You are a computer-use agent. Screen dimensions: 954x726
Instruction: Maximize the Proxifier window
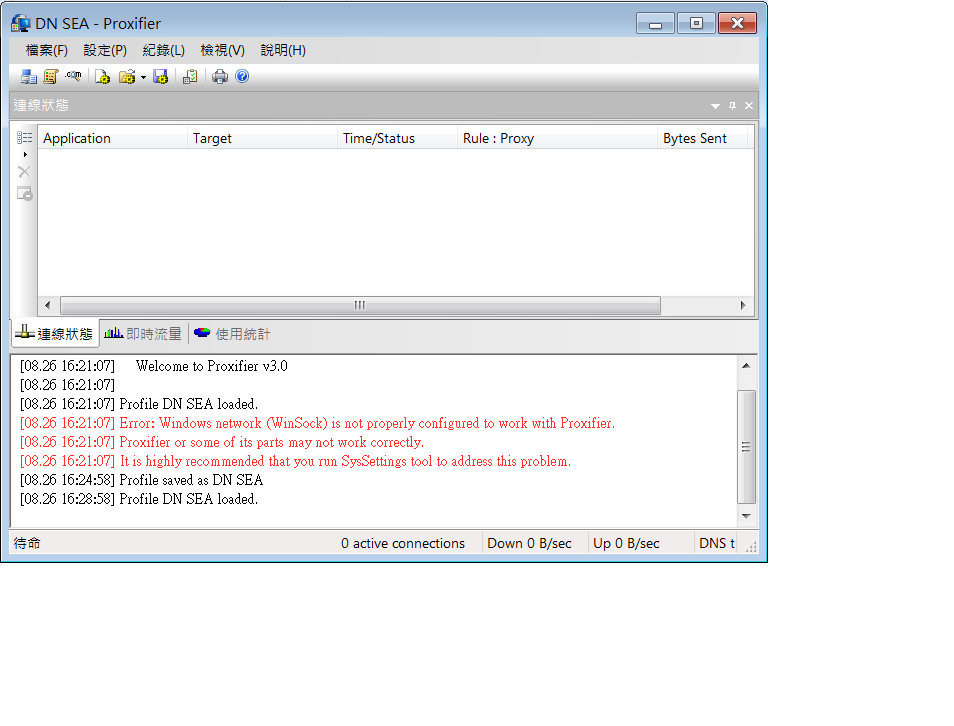(x=696, y=24)
